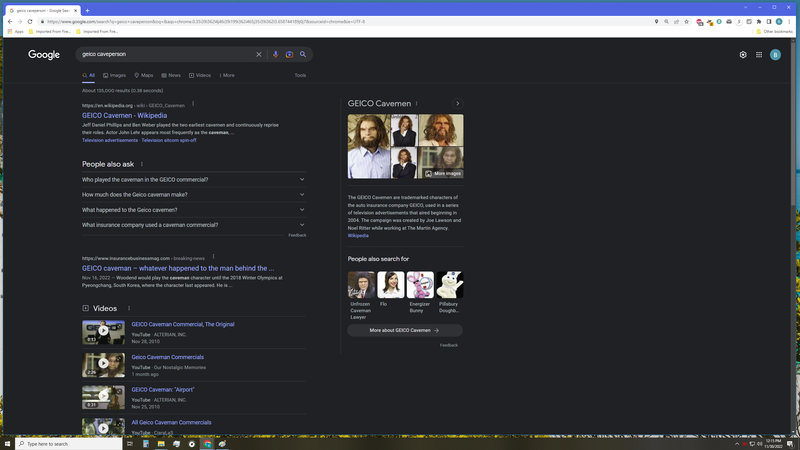Screen dimensions: 800x450
Task: Open 'Geico Caveman Commercials' video link
Action: click(167, 357)
